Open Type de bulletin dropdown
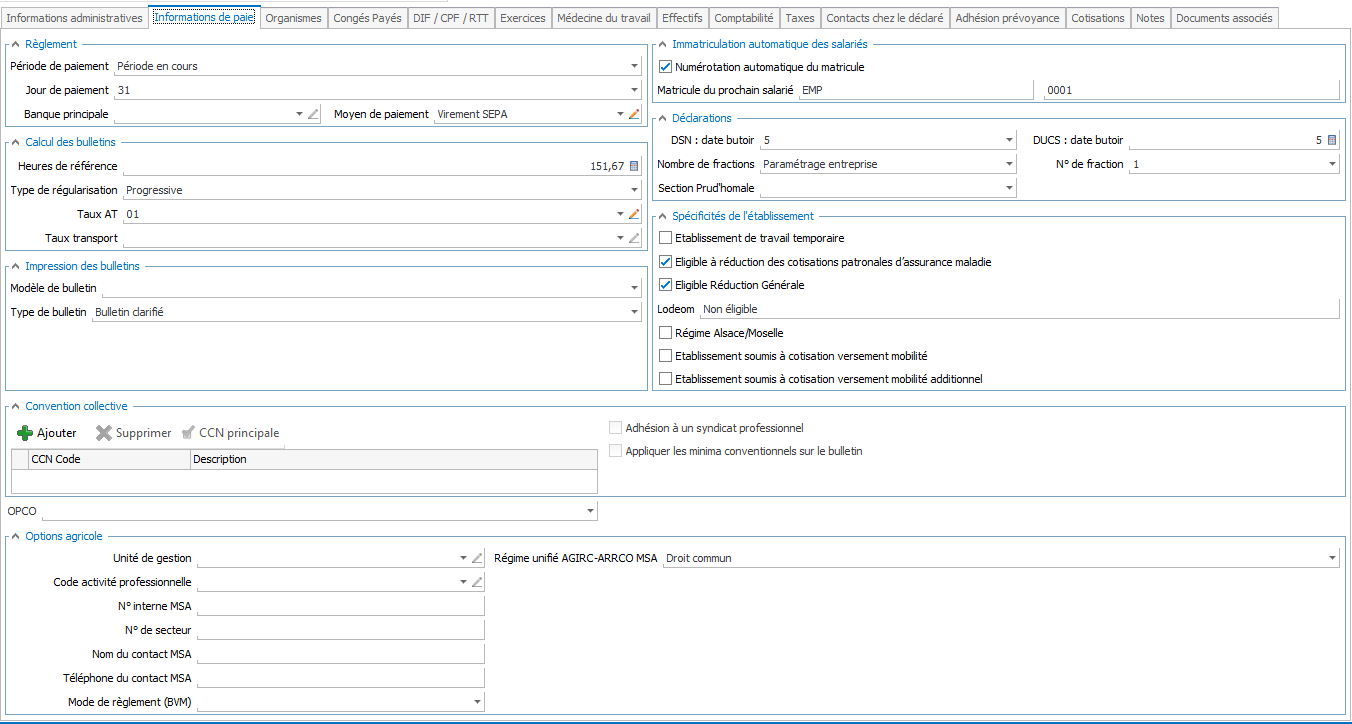Viewport: 1352px width, 724px height. (634, 312)
